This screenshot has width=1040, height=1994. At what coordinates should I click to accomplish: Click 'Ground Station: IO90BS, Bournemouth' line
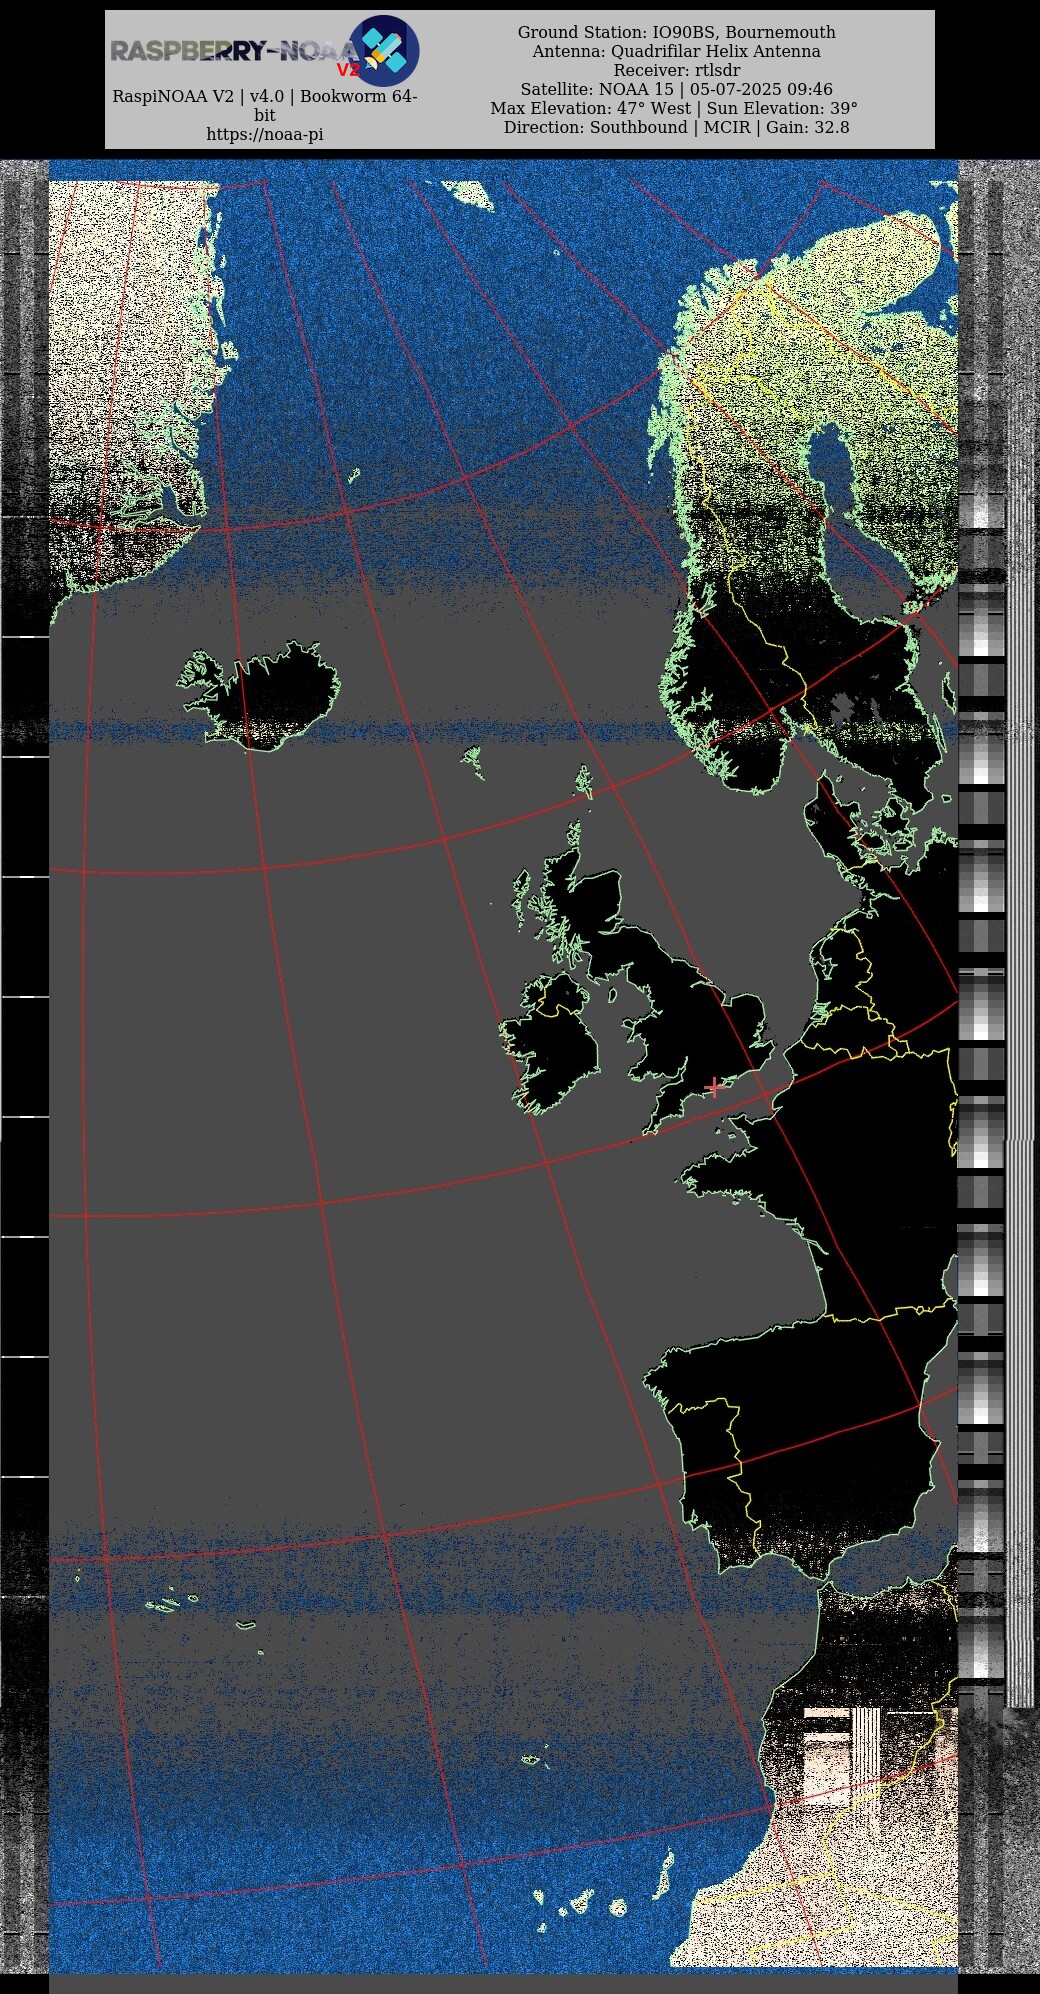[x=677, y=32]
